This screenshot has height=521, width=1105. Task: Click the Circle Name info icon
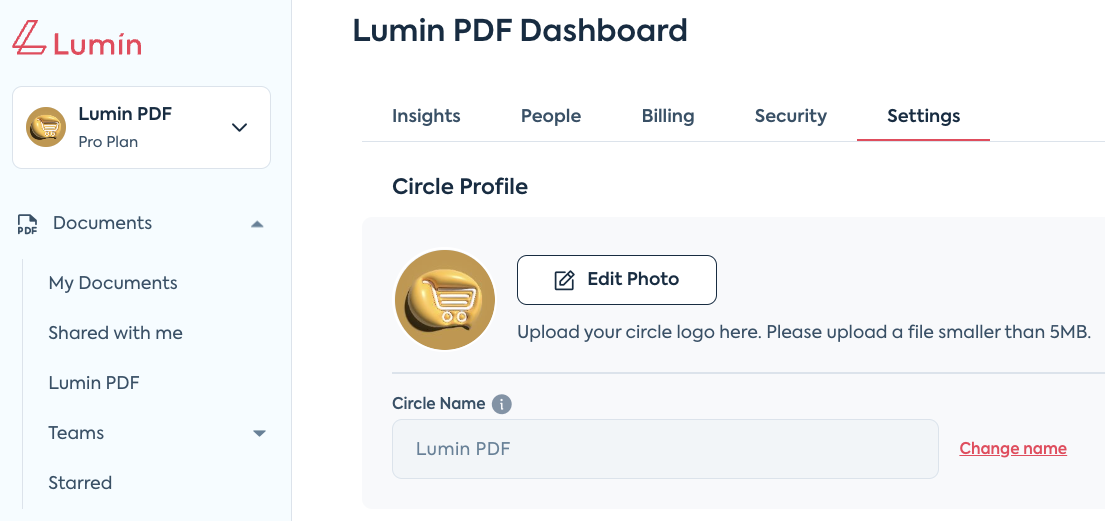point(502,404)
